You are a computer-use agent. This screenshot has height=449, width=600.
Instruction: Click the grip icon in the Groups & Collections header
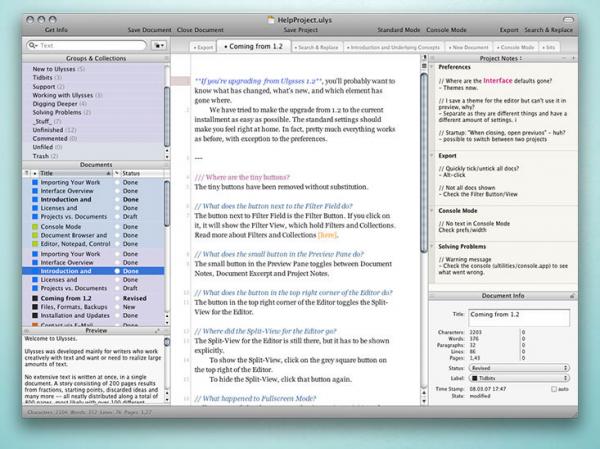click(x=166, y=58)
